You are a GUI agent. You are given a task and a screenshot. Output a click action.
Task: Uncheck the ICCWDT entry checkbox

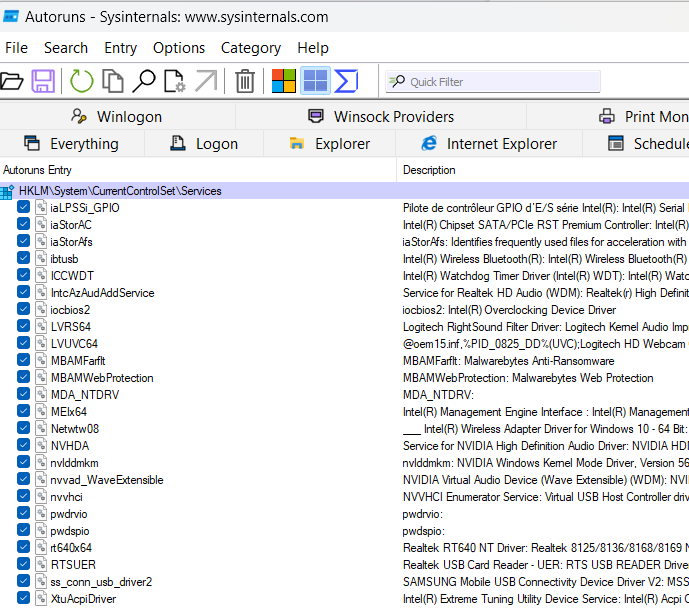(x=23, y=275)
